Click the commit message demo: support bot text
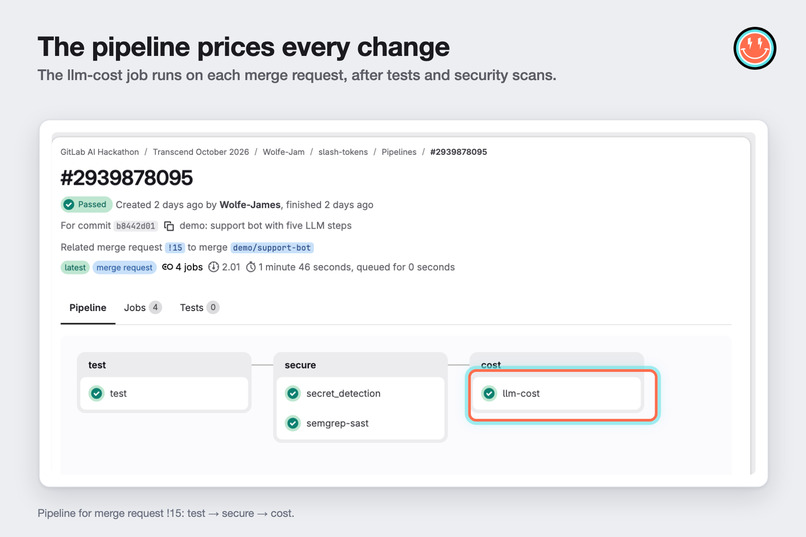This screenshot has height=537, width=806. (265, 226)
